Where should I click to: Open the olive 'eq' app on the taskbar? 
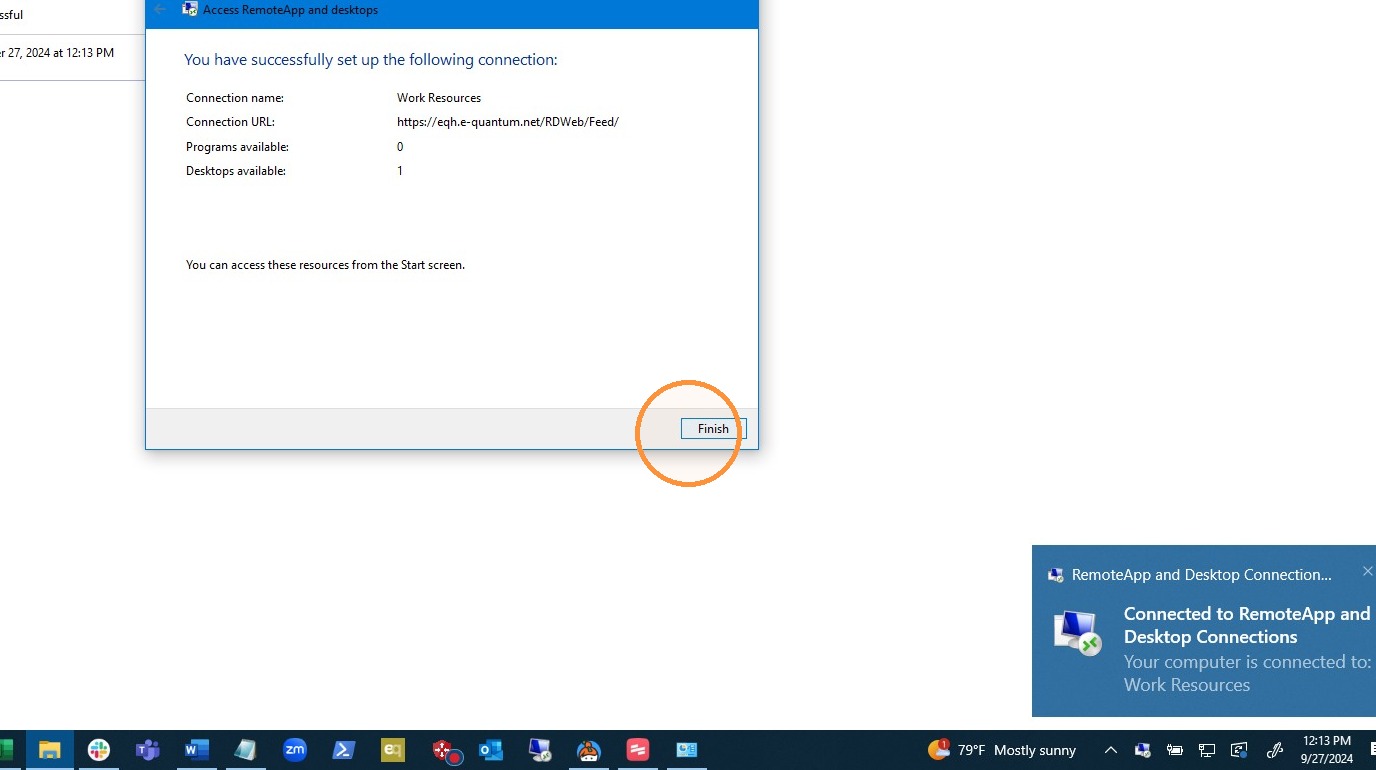click(392, 750)
